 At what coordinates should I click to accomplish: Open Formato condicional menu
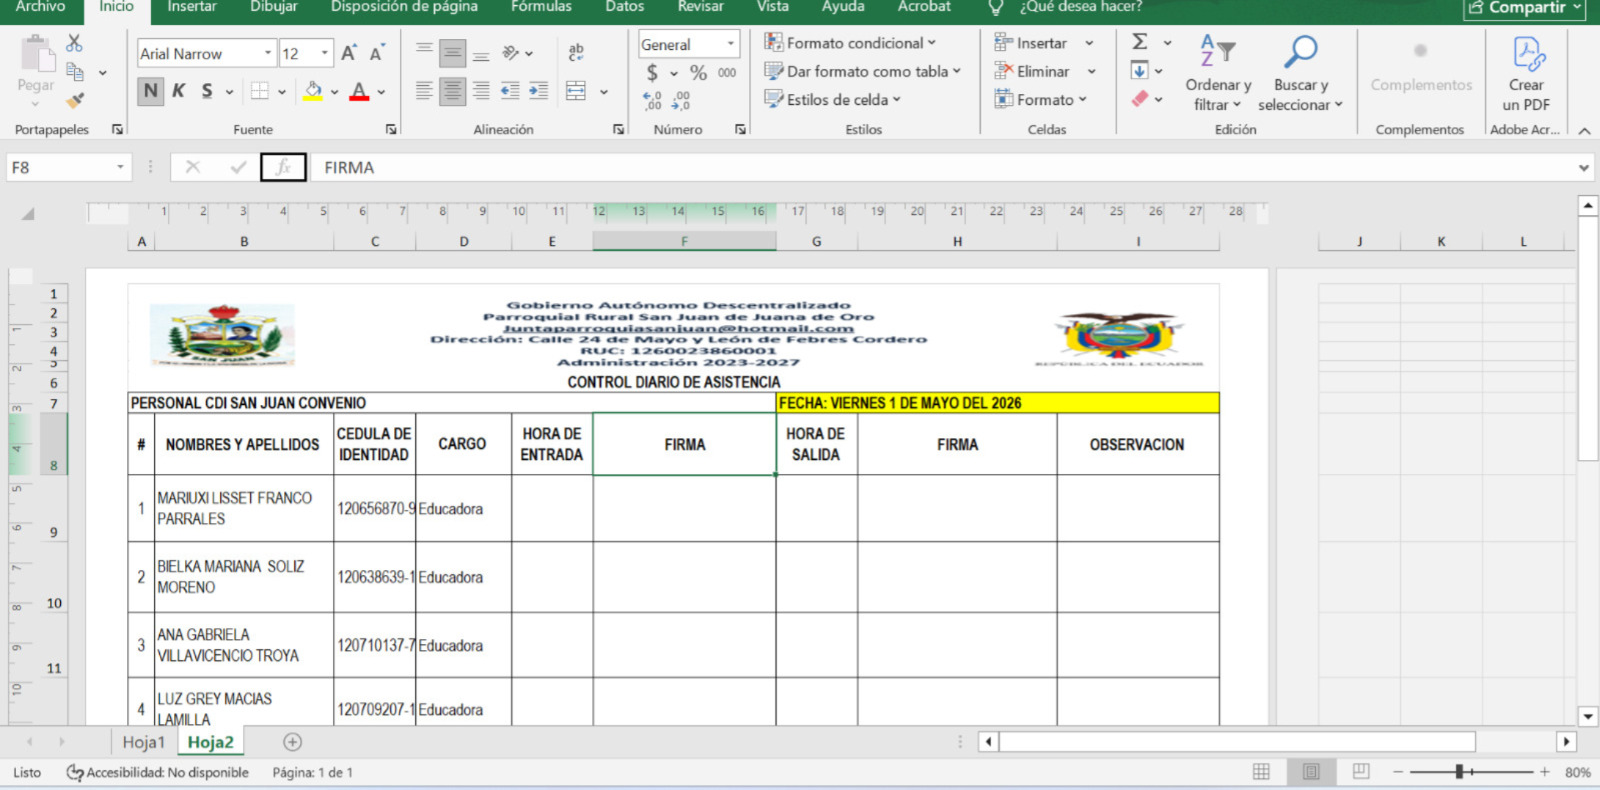tap(850, 43)
